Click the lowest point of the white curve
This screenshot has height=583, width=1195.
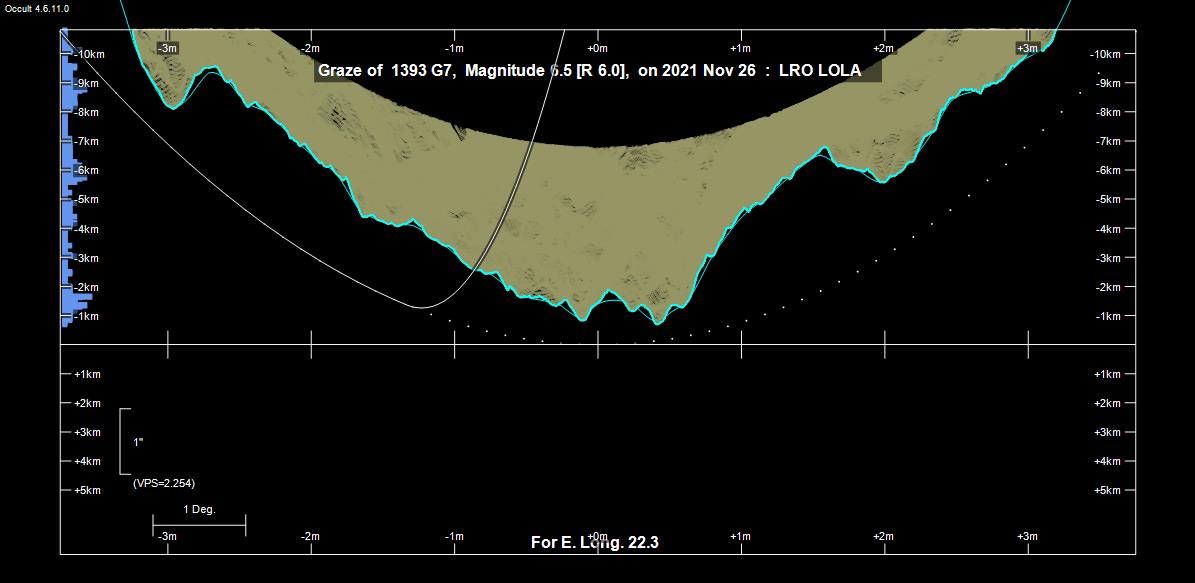[x=422, y=307]
